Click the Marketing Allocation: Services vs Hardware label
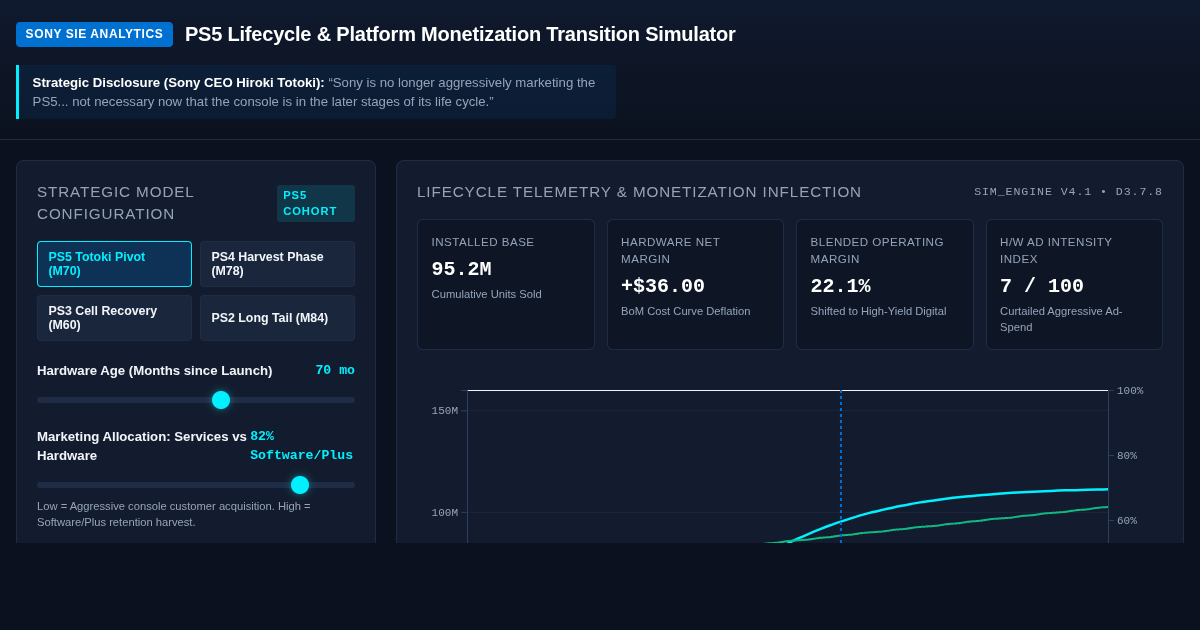This screenshot has width=1200, height=630. pyautogui.click(x=142, y=446)
